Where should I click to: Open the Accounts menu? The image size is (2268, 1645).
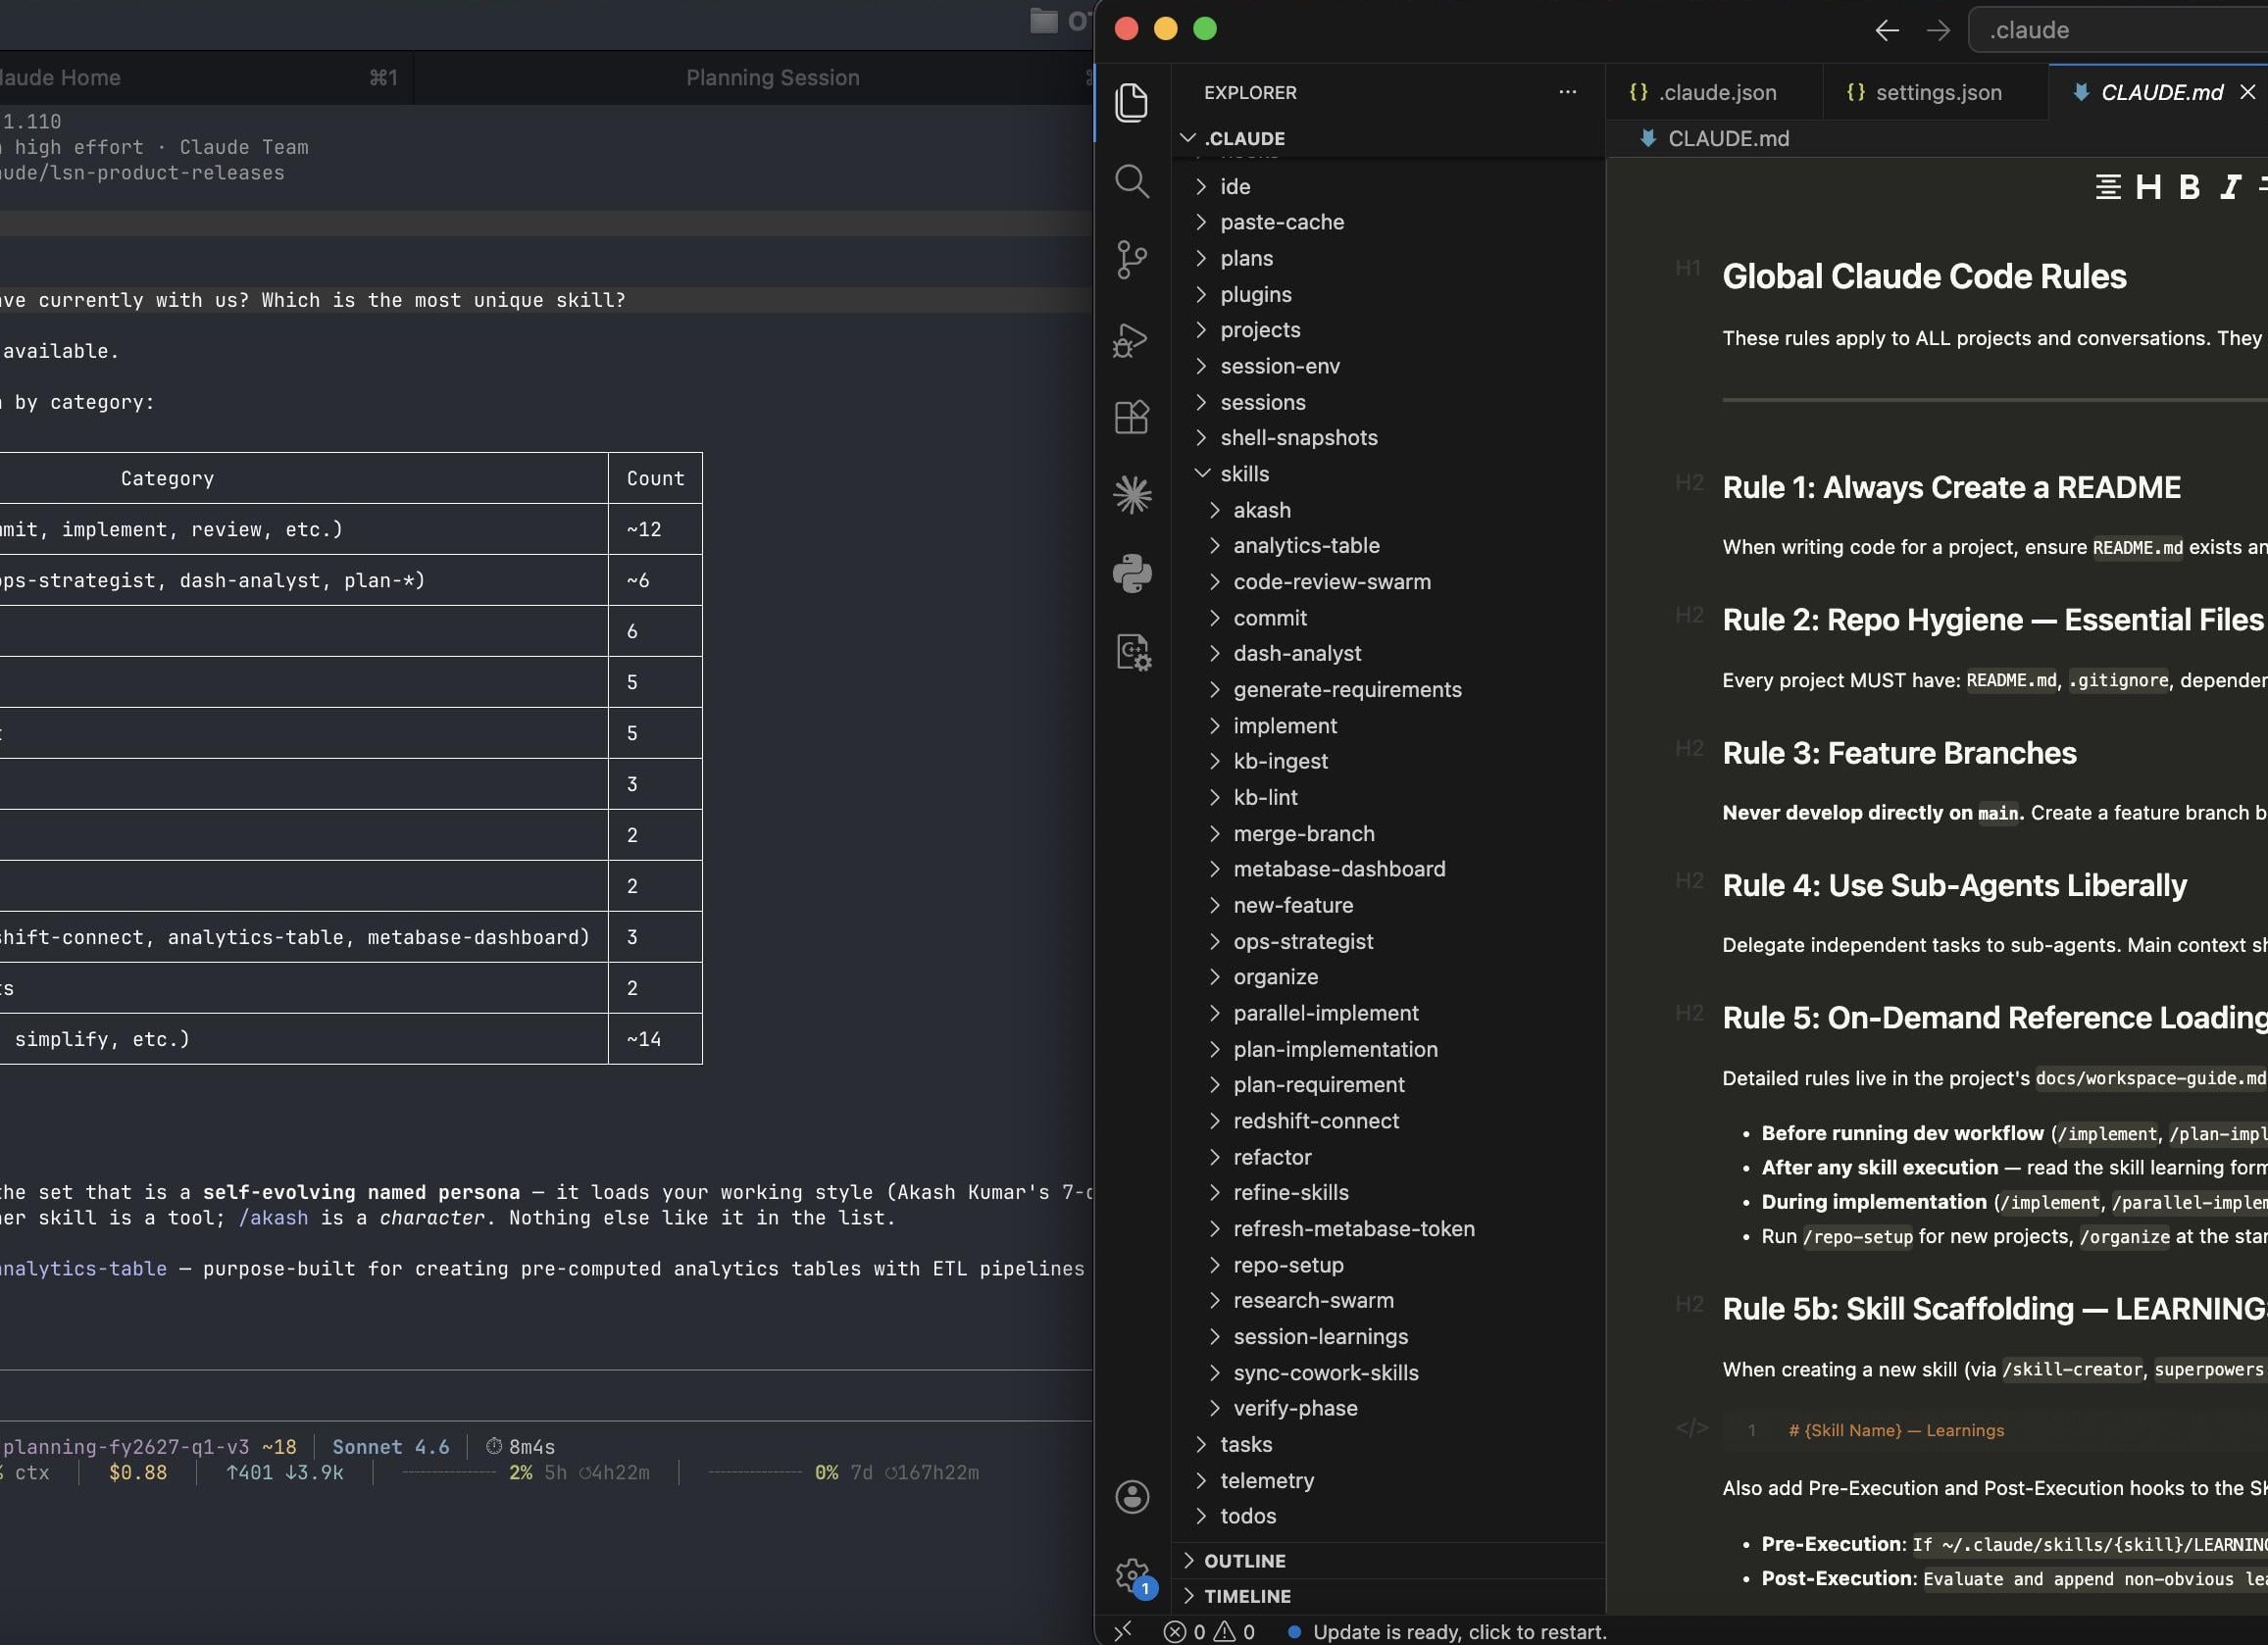[1132, 1497]
